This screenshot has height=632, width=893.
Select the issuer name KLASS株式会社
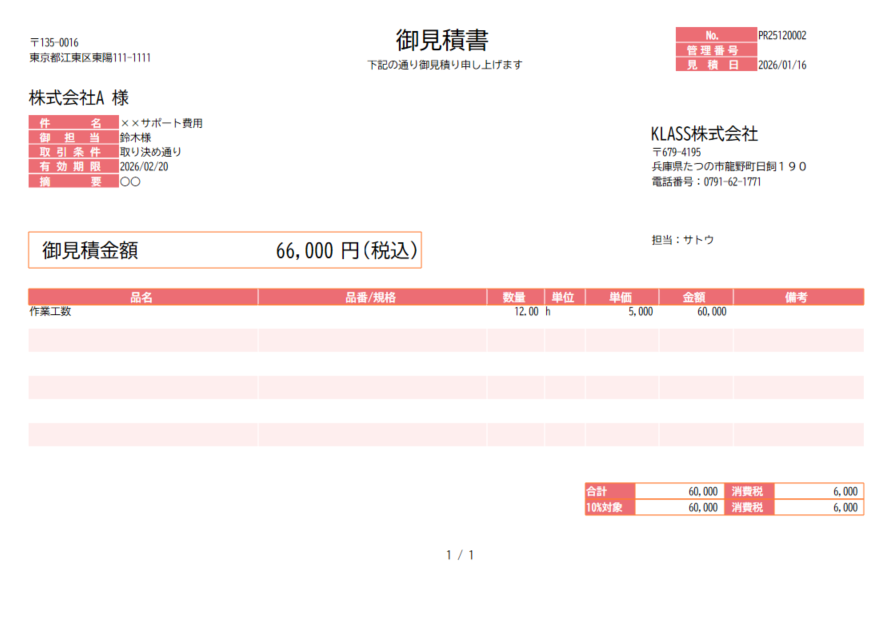tap(704, 134)
